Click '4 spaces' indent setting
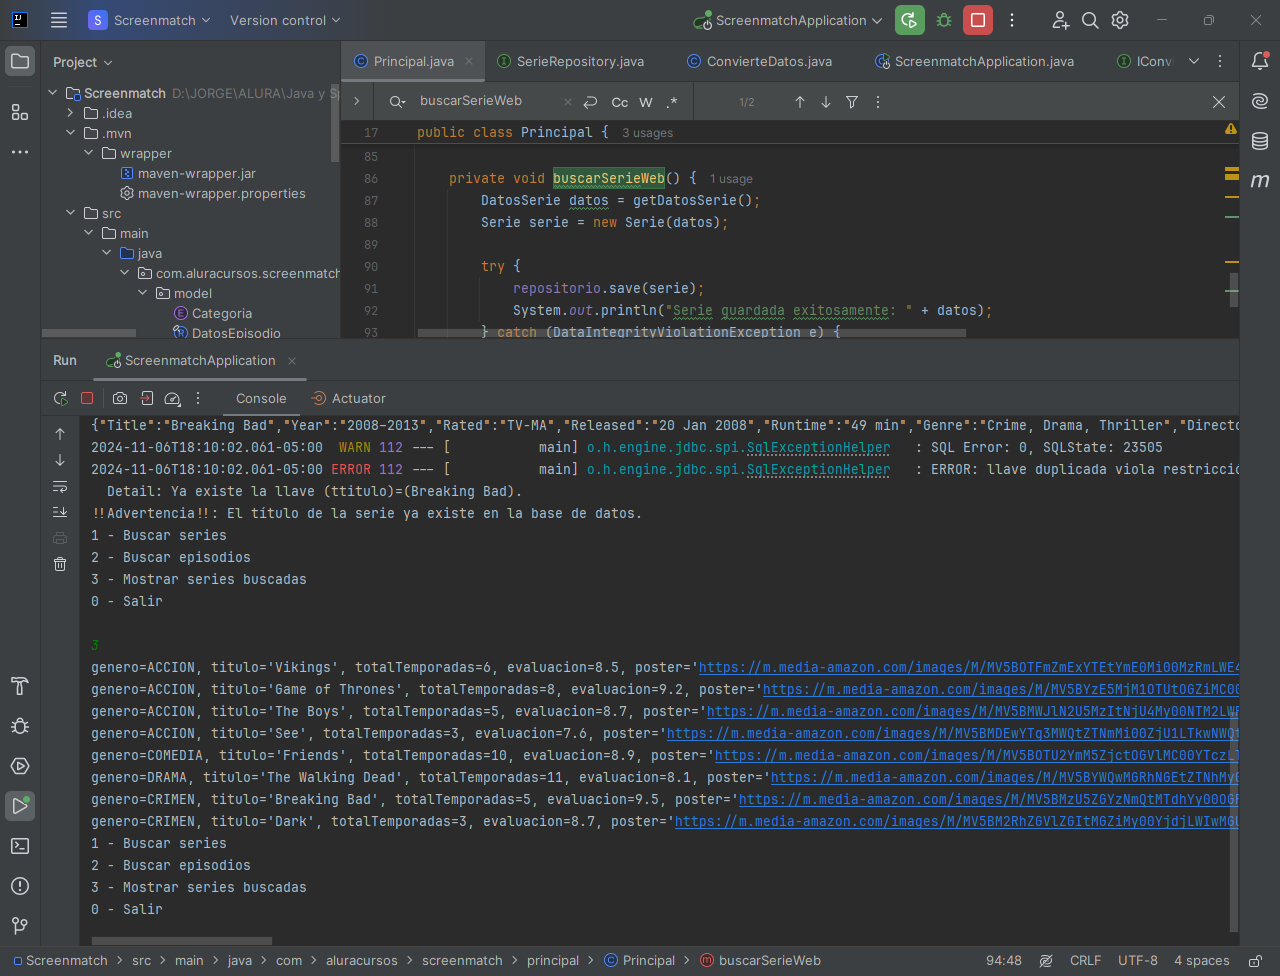 tap(1202, 961)
